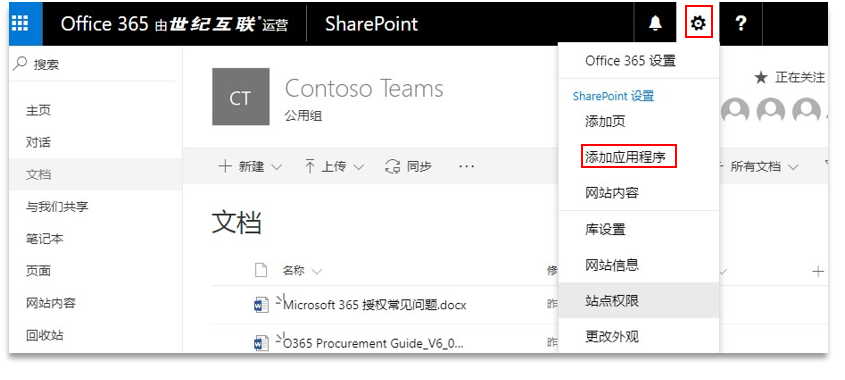Click the 公用组 group label
The image size is (845, 380).
[x=303, y=115]
